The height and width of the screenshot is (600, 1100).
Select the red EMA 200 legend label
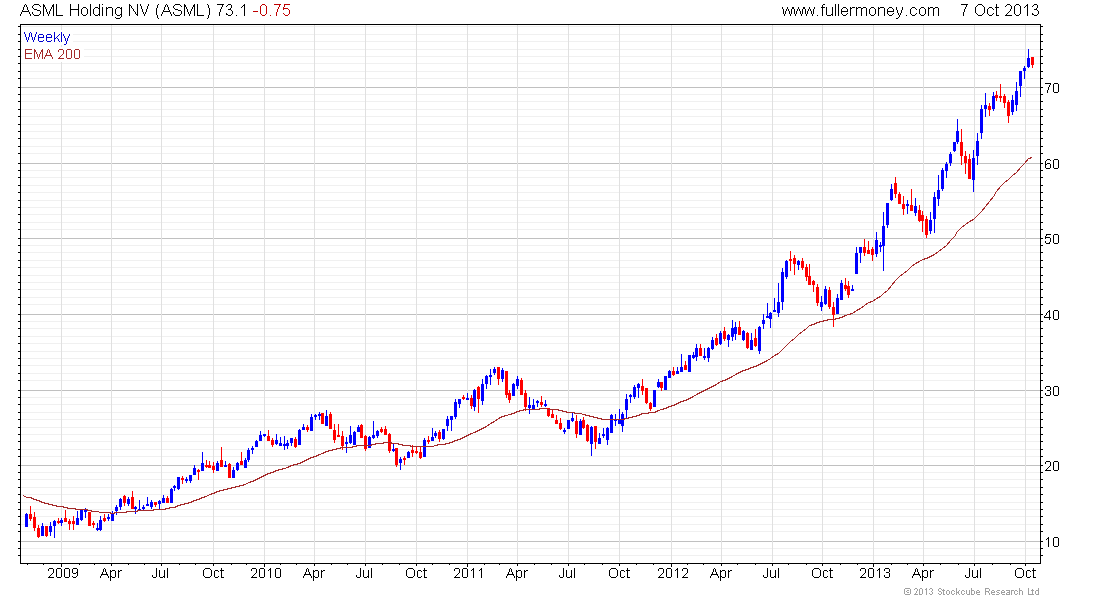(52, 54)
